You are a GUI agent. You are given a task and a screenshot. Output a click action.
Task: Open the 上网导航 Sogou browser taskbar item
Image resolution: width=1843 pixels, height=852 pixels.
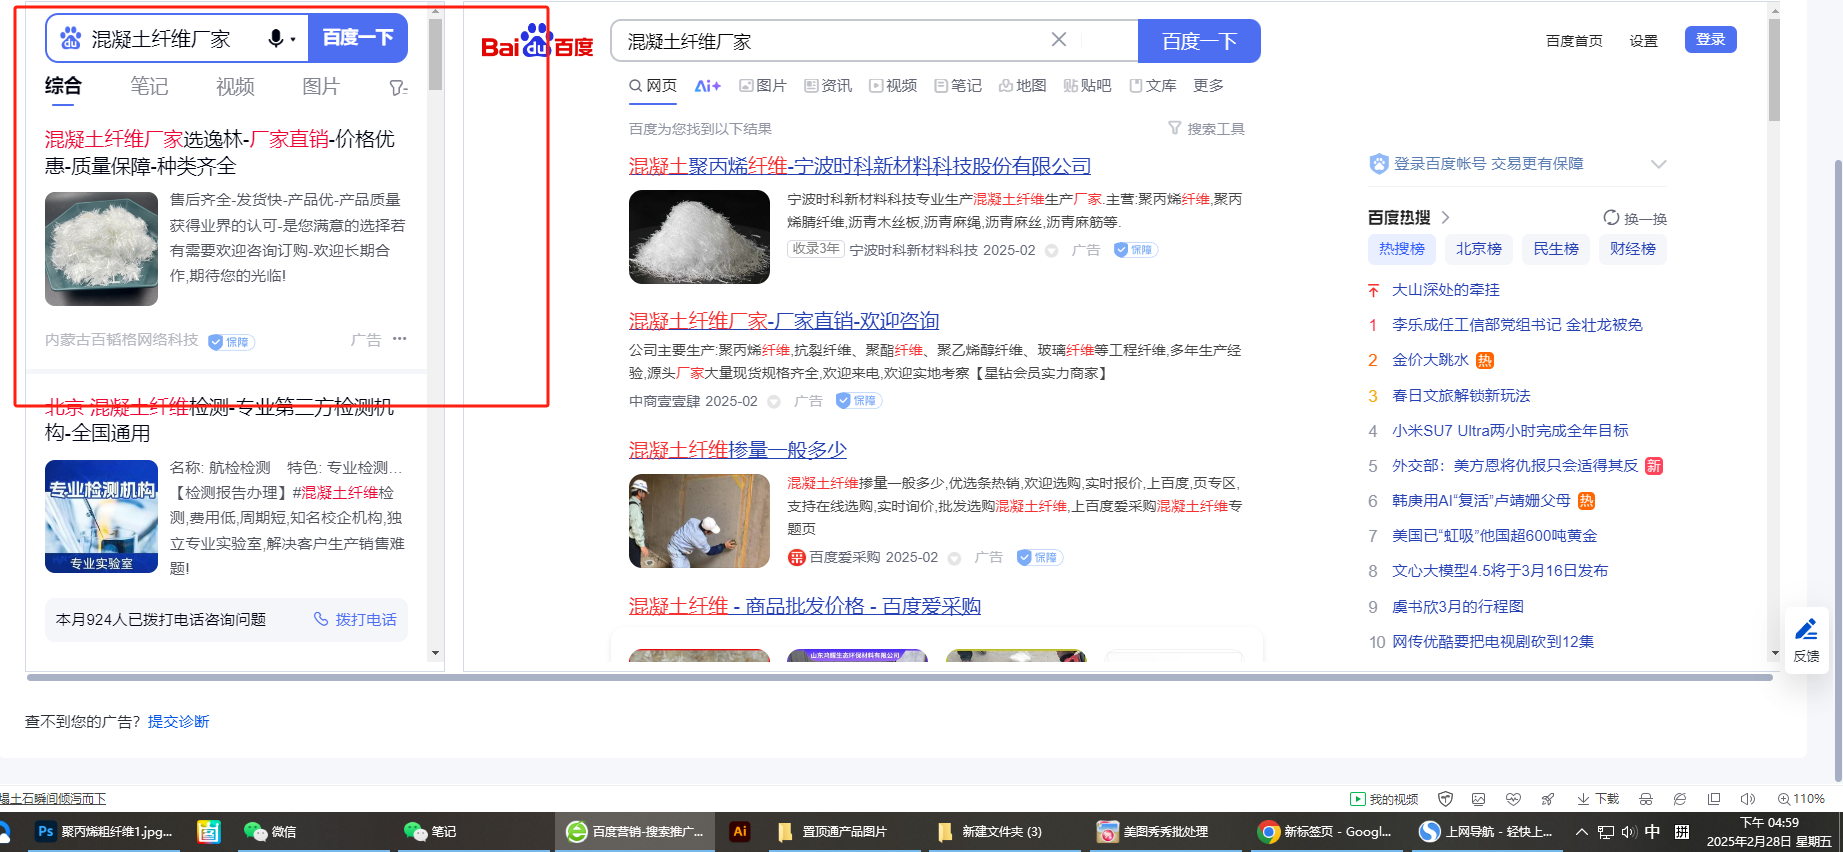(x=1488, y=832)
